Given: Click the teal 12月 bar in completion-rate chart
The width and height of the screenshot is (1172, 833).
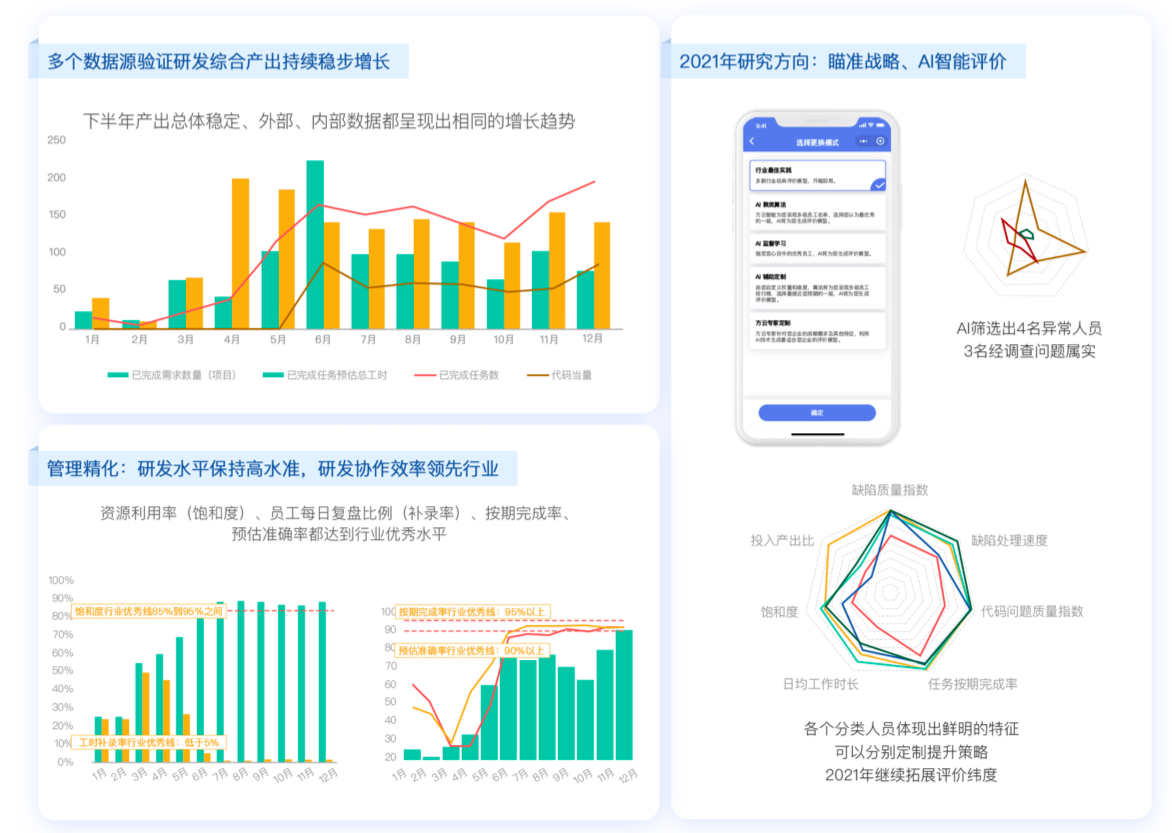Looking at the screenshot, I should (x=624, y=695).
